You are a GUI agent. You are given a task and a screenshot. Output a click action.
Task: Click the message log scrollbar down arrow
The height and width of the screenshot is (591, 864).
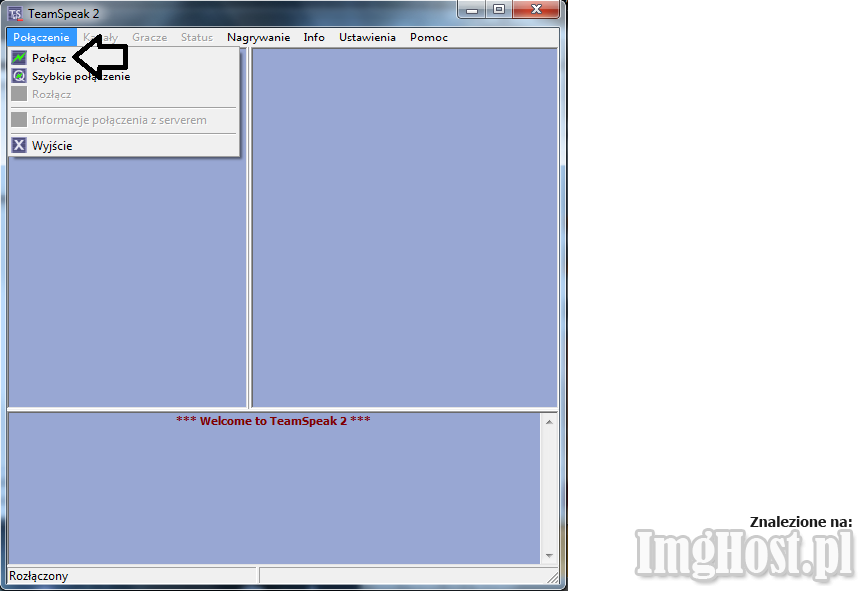point(549,556)
